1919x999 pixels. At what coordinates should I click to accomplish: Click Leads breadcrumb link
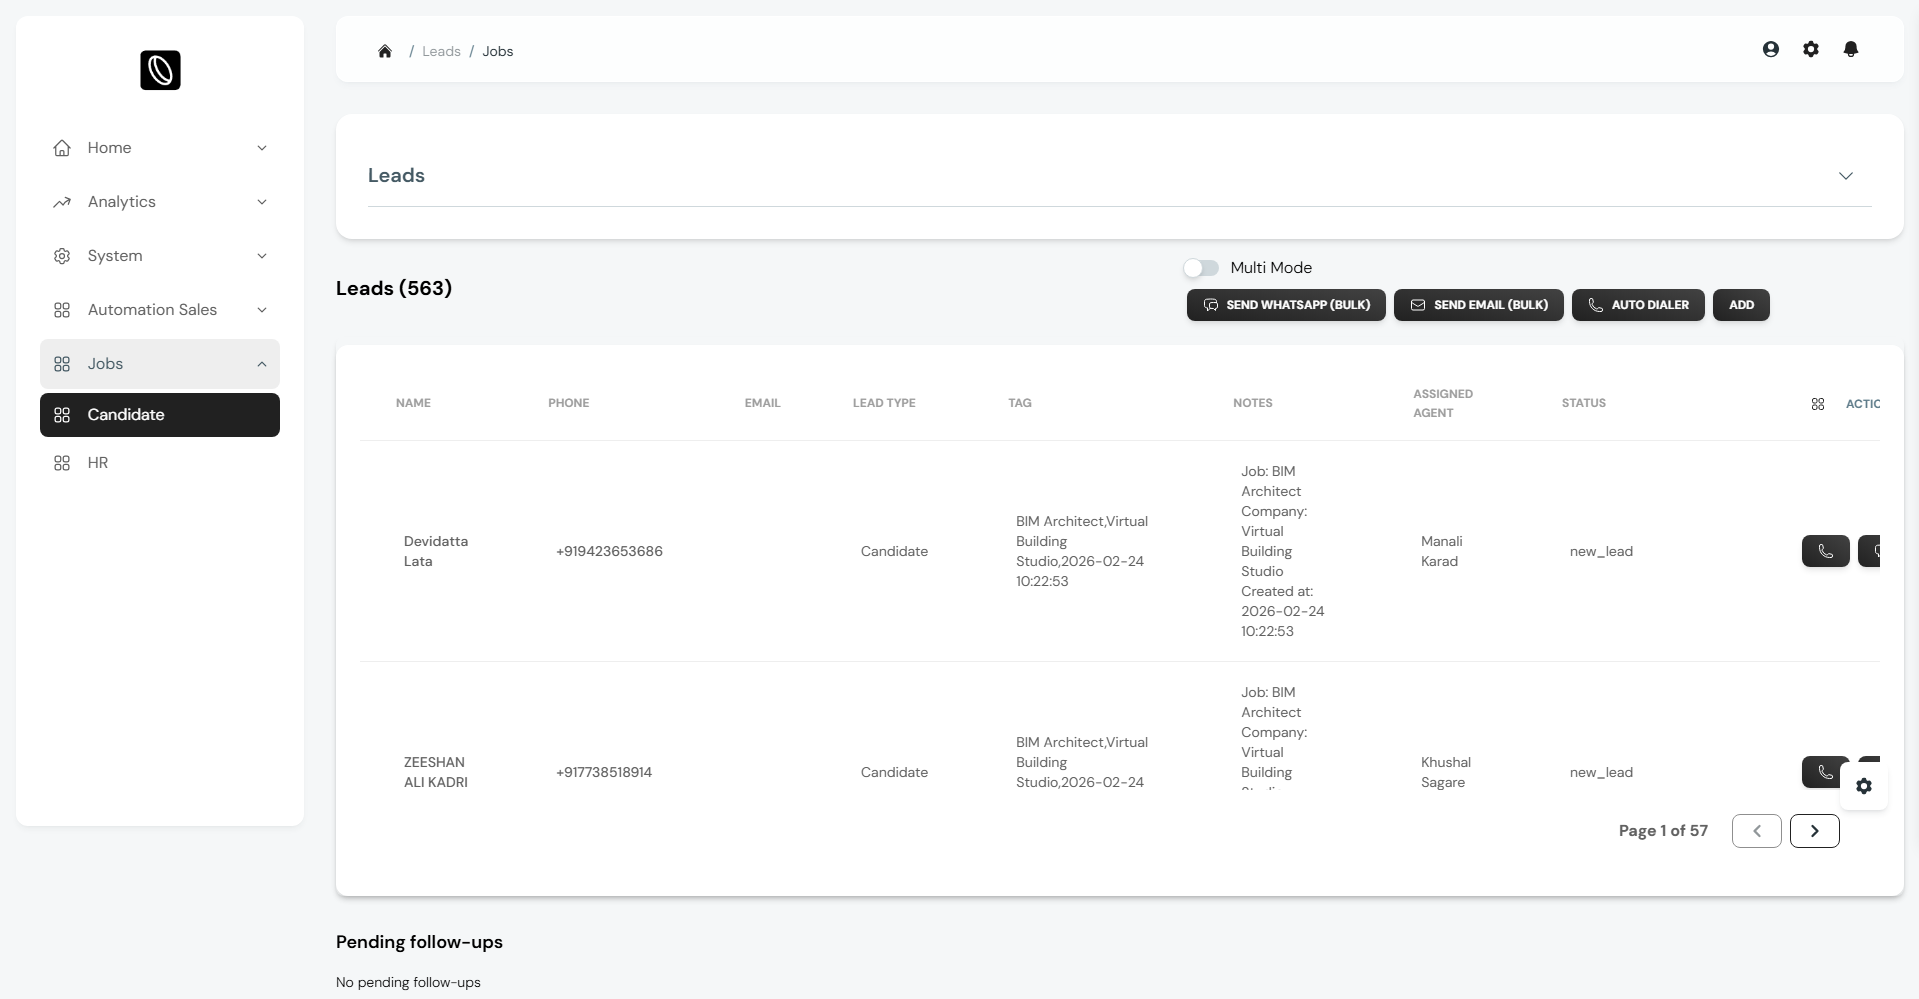click(441, 51)
